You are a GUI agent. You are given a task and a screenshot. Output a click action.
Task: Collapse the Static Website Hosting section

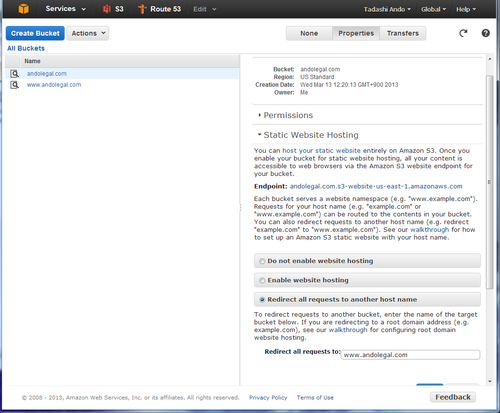pos(308,135)
